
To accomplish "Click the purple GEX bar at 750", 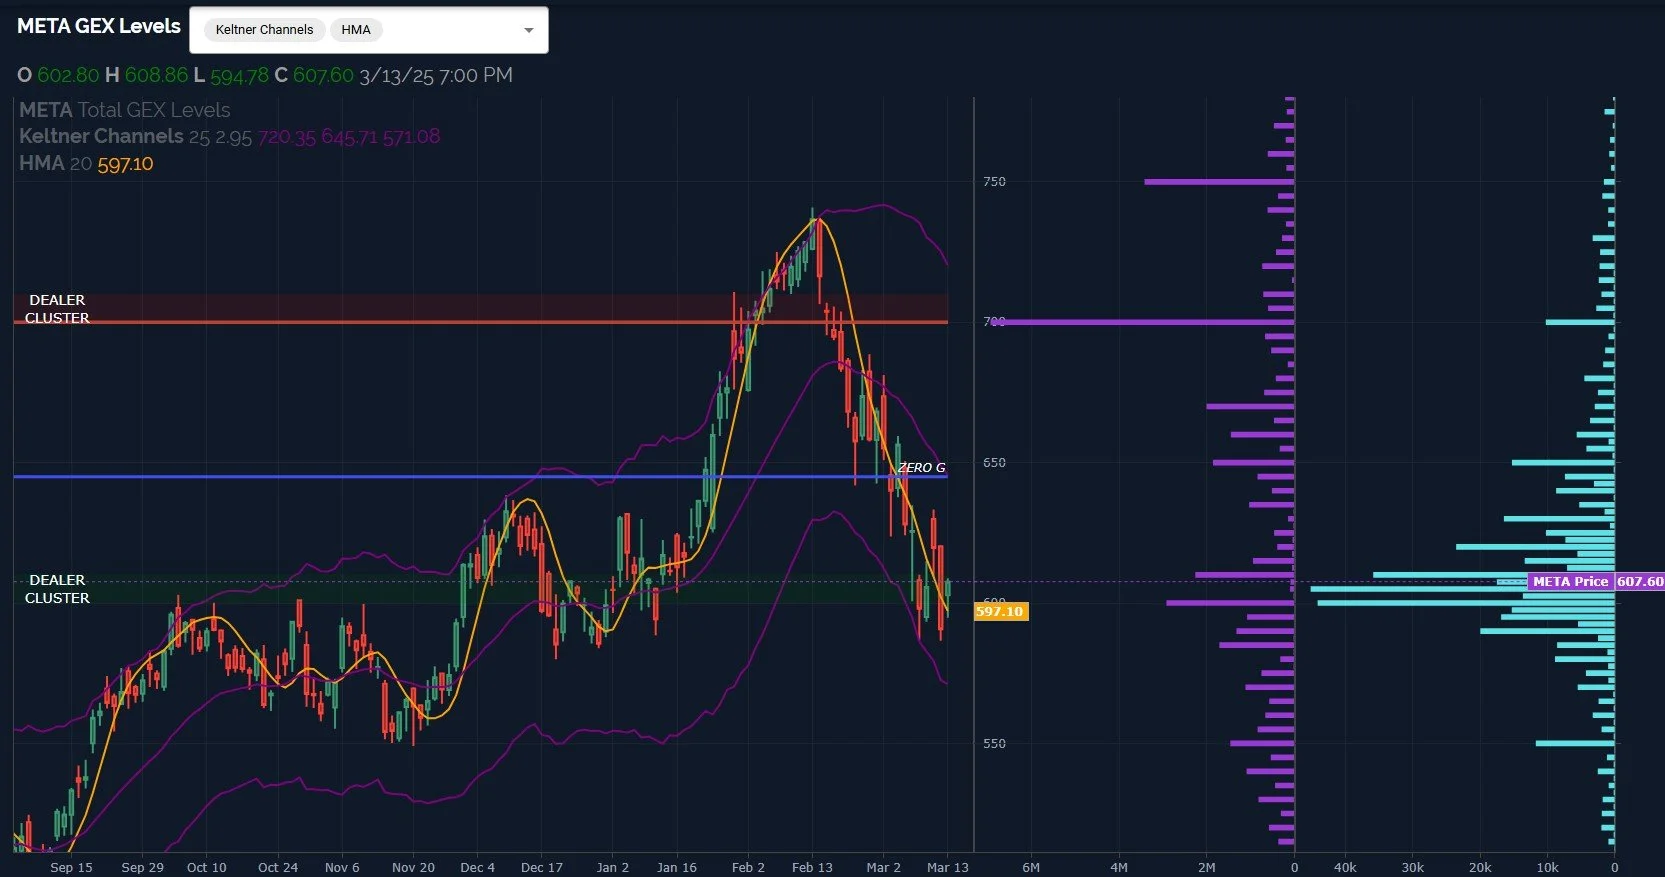I will tap(1219, 182).
